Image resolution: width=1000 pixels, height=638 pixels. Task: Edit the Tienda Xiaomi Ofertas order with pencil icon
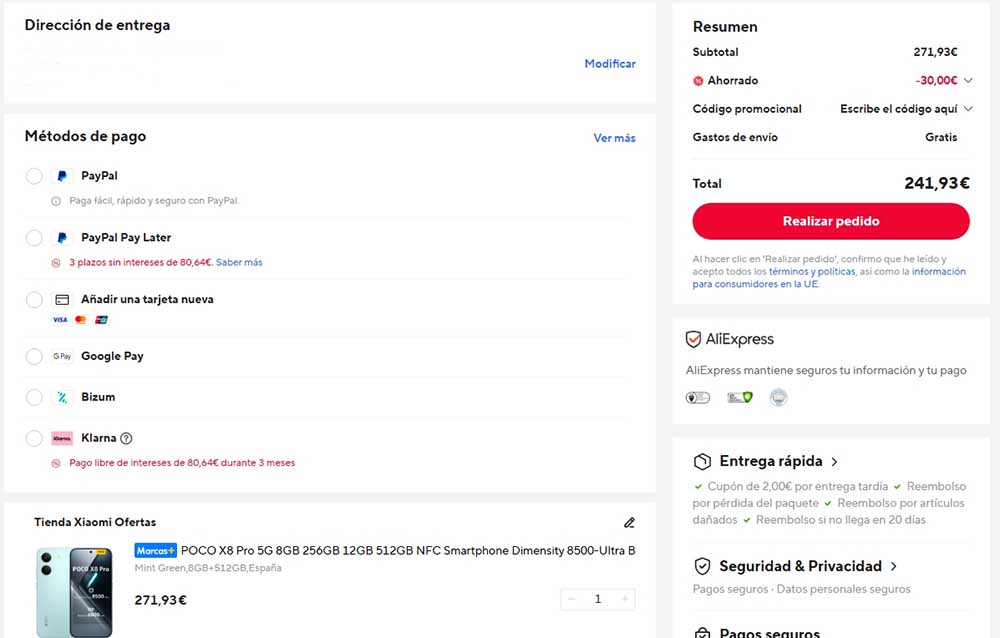tap(629, 523)
